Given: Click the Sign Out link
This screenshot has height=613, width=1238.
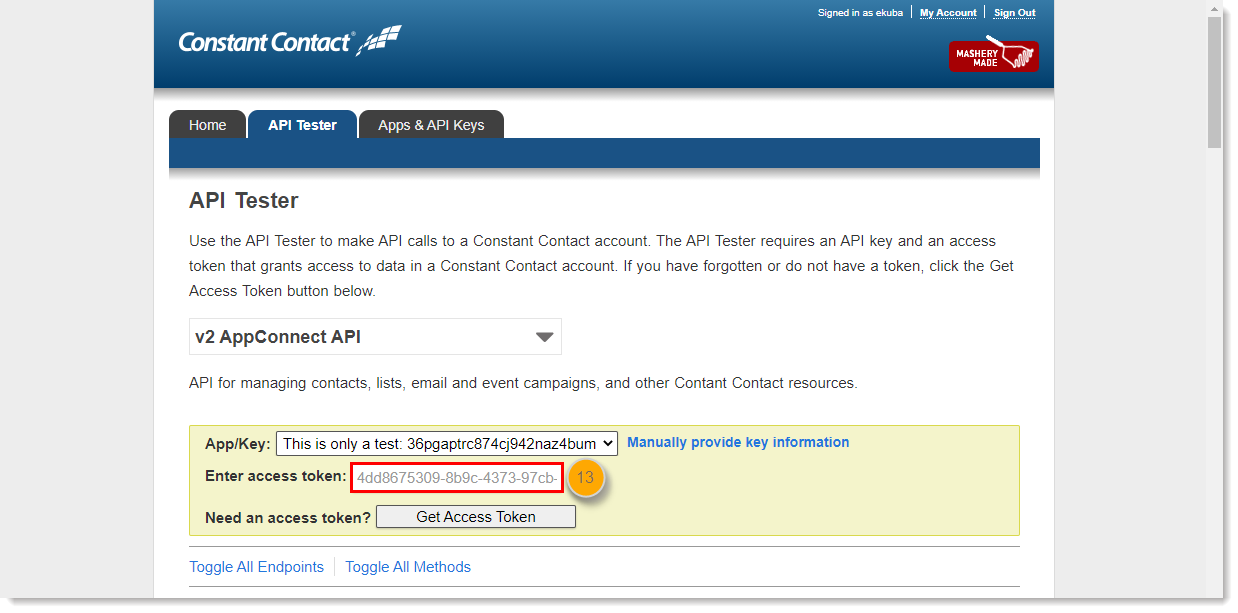Looking at the screenshot, I should click(1014, 13).
